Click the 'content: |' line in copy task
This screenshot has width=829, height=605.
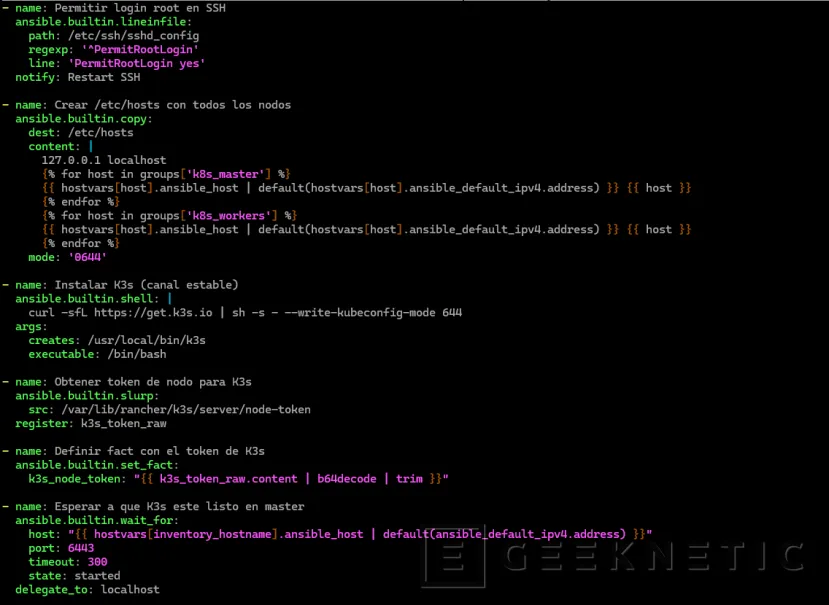pos(61,146)
